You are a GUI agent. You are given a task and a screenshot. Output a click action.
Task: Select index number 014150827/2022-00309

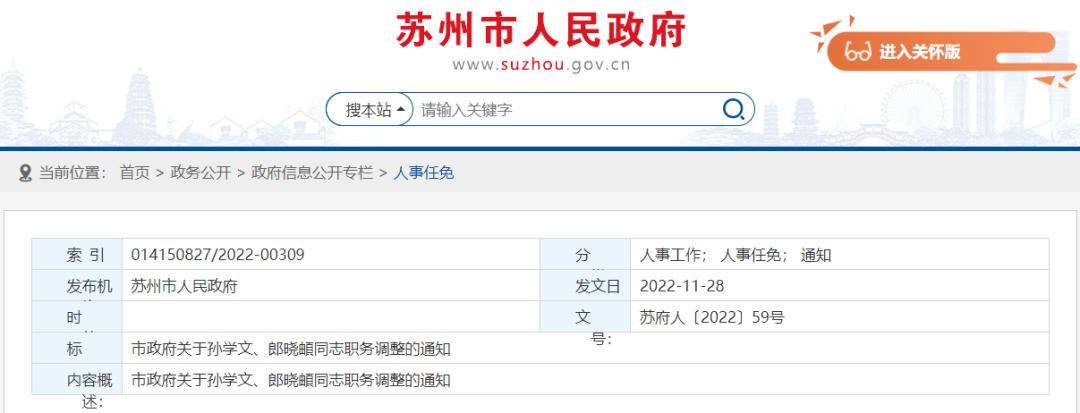tap(218, 255)
